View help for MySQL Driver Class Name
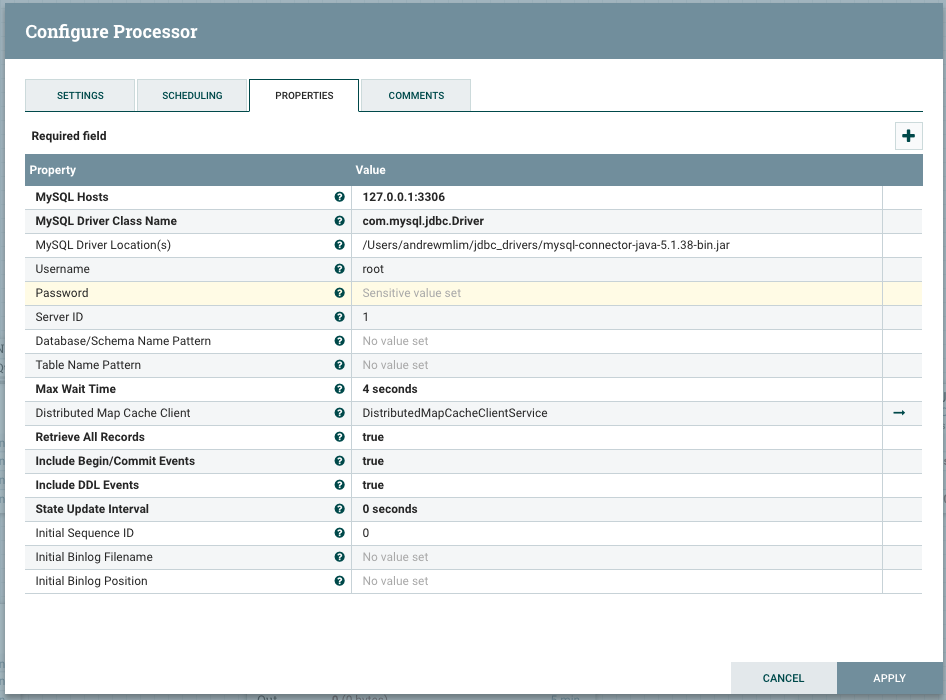Image resolution: width=946 pixels, height=700 pixels. pos(339,220)
